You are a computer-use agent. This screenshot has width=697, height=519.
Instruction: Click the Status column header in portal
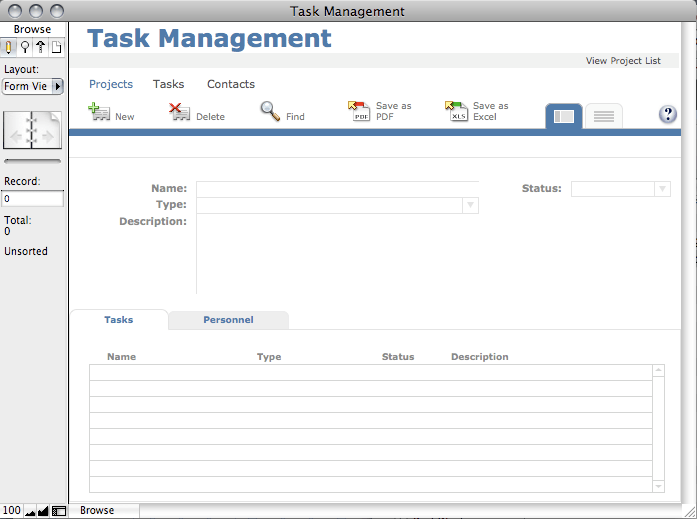point(398,356)
